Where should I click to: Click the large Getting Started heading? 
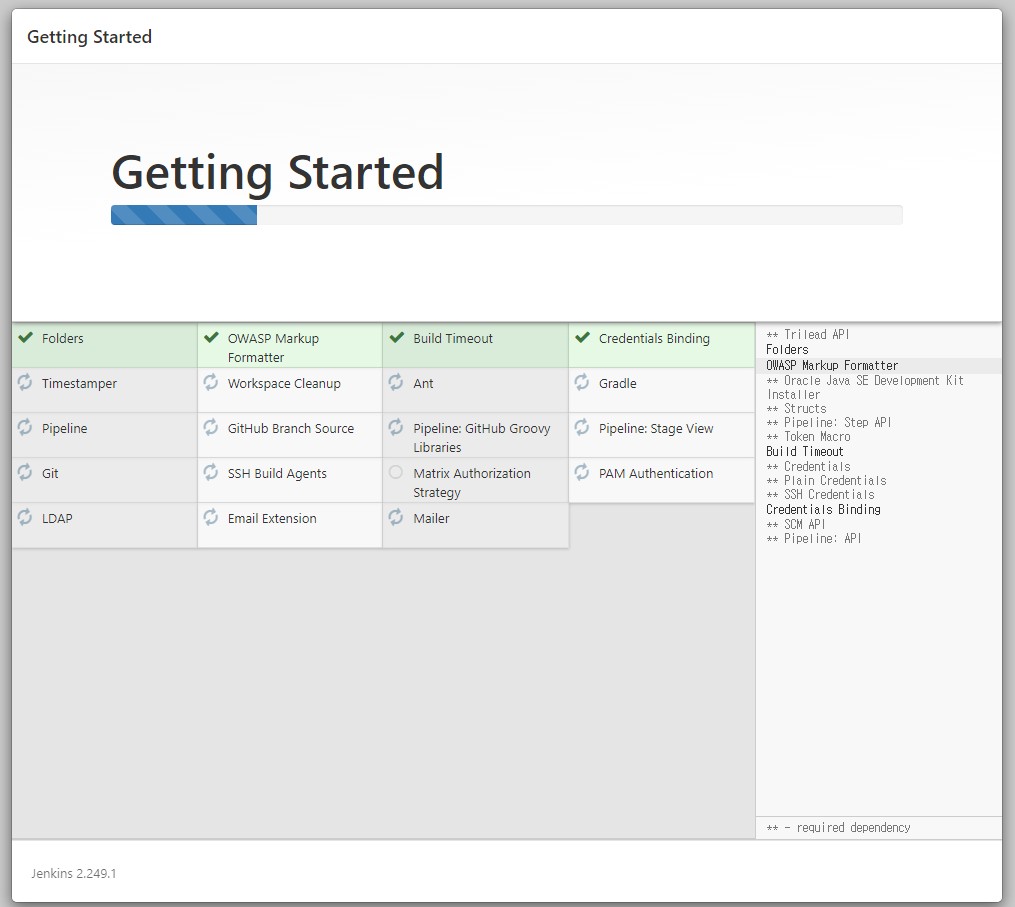coord(278,172)
